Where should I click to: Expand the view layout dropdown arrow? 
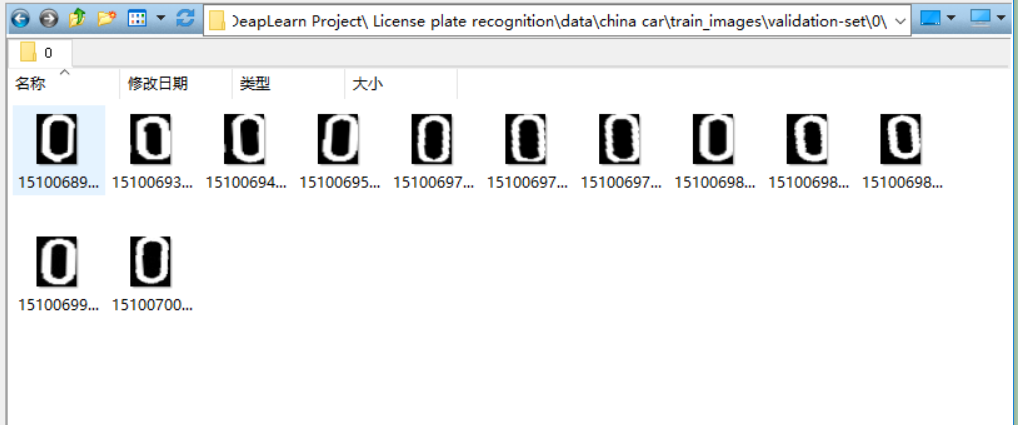tap(160, 19)
